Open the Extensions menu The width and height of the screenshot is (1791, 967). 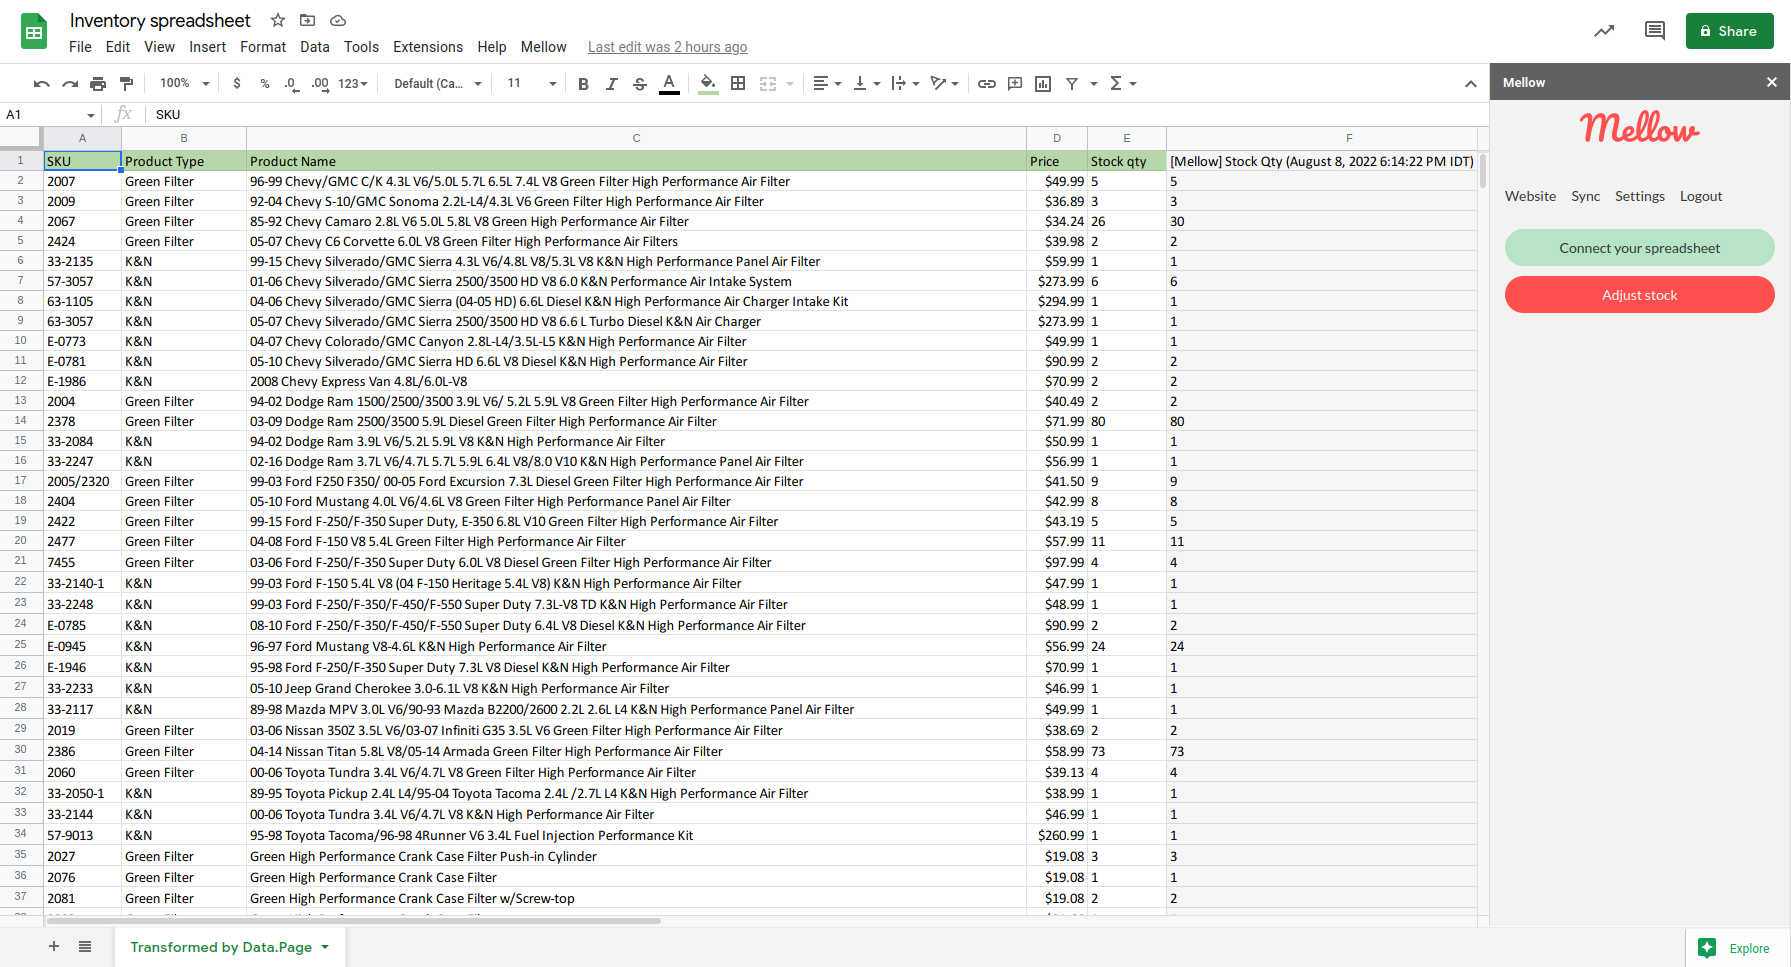pyautogui.click(x=428, y=47)
